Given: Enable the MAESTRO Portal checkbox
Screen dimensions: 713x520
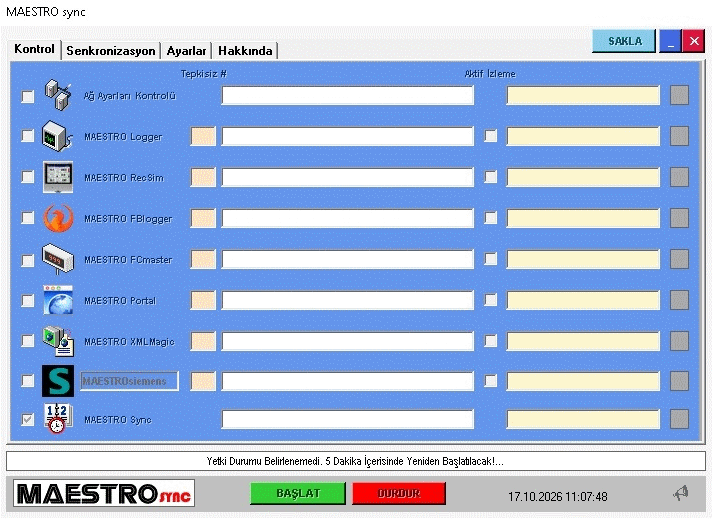Looking at the screenshot, I should [x=28, y=300].
